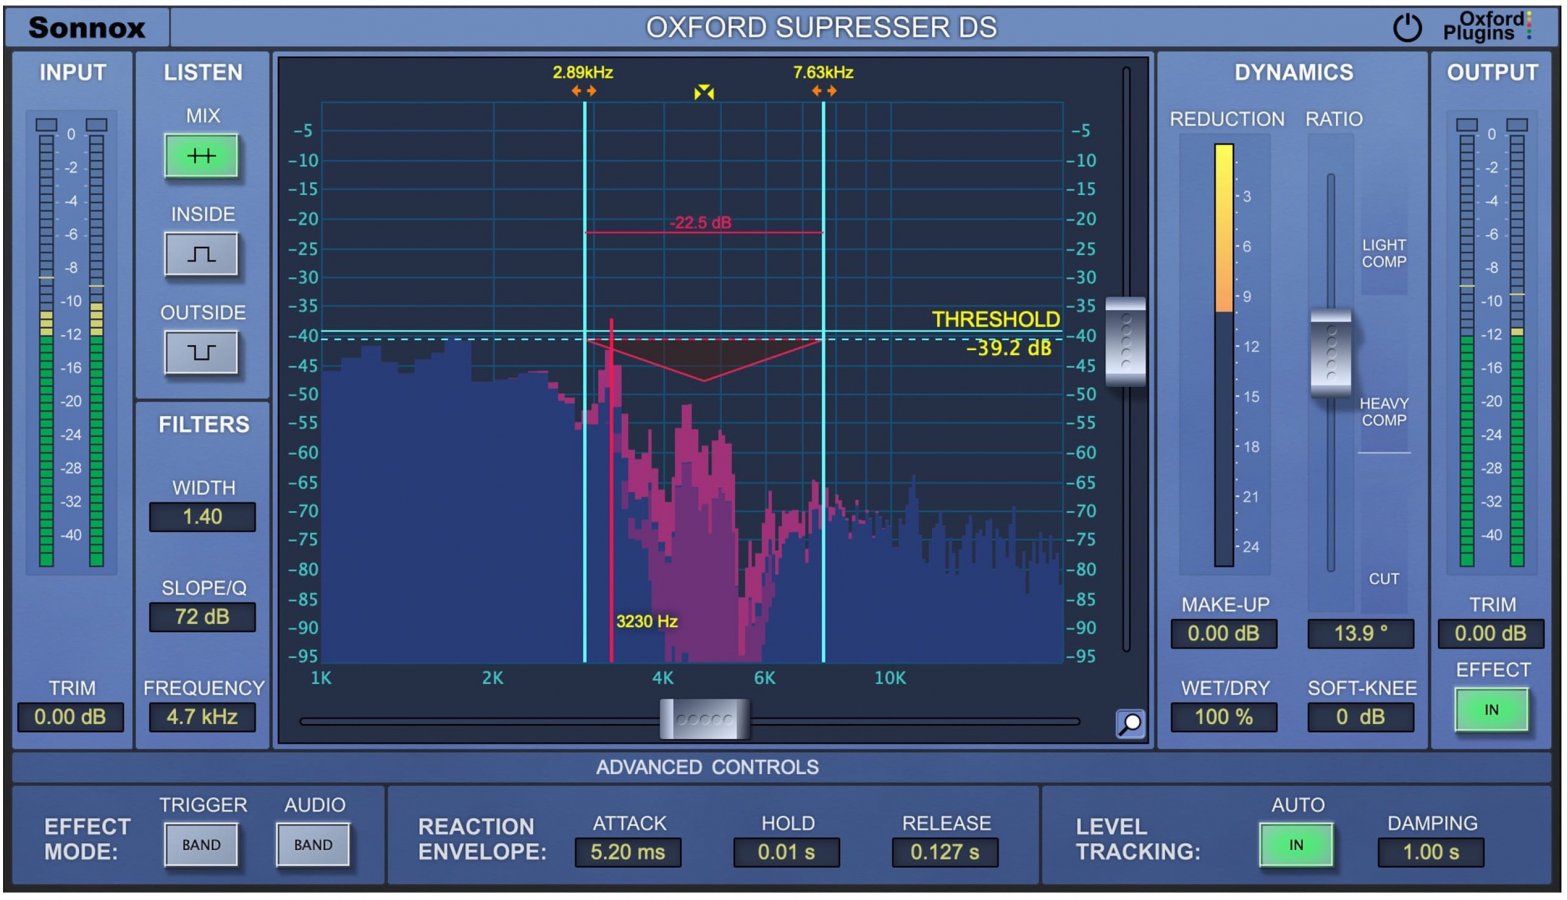Click the power bypass icon
The width and height of the screenshot is (1567, 900).
click(x=1406, y=28)
